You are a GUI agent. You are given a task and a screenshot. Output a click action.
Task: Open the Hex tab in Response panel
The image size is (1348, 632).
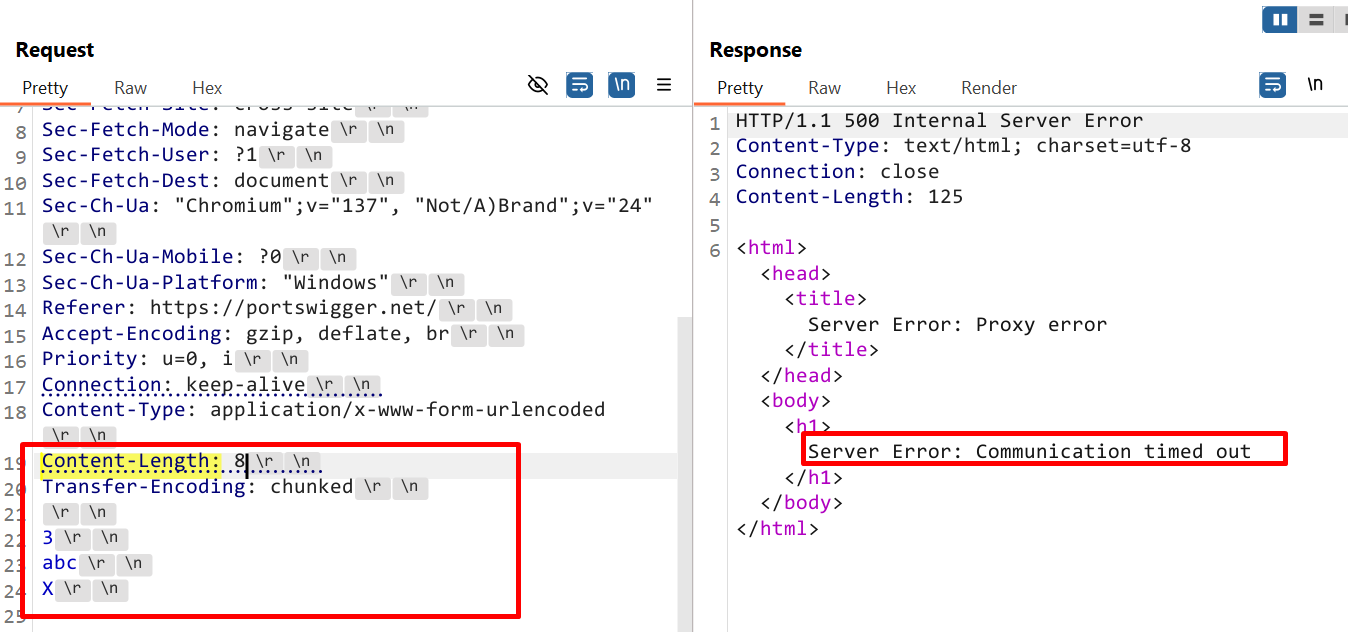point(901,88)
